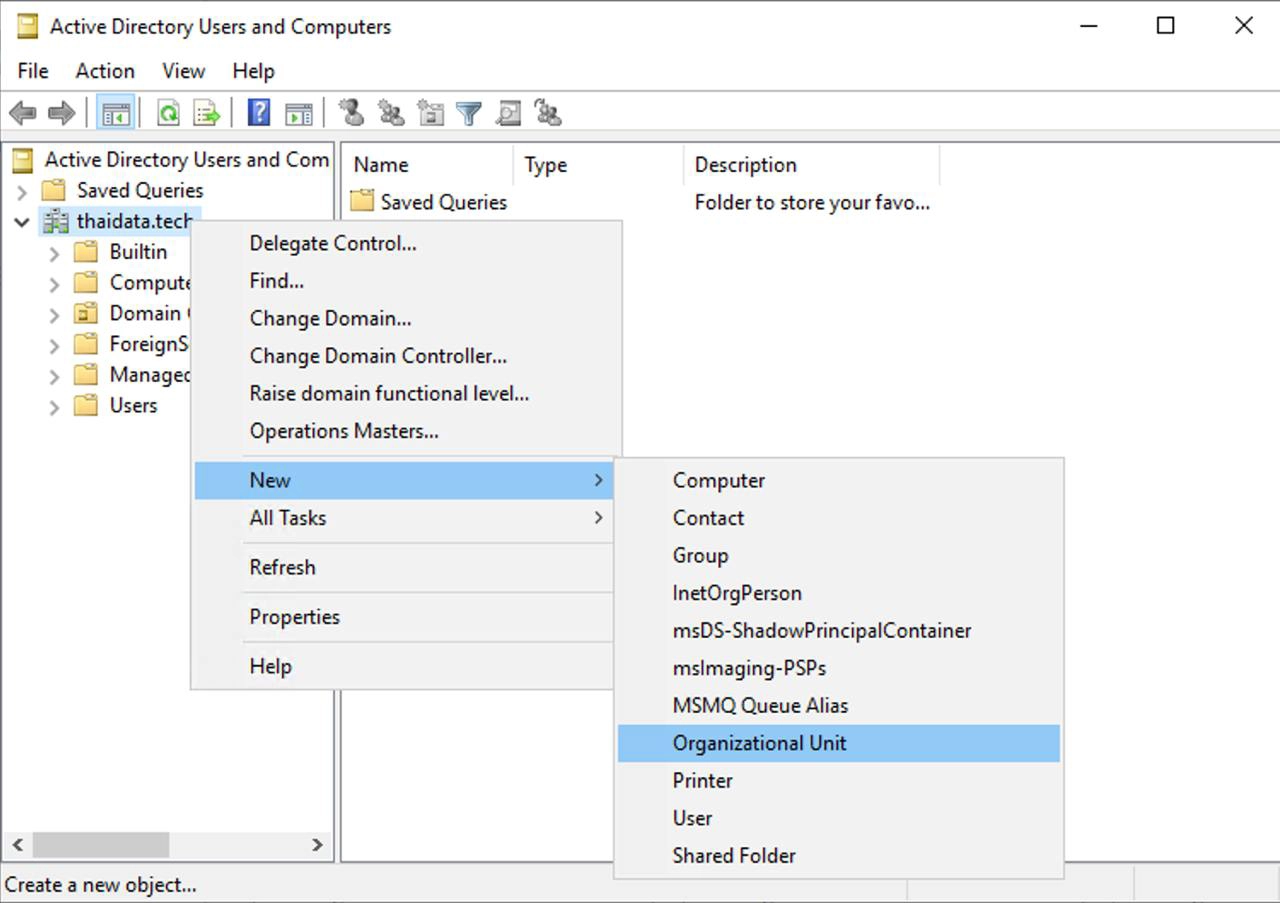This screenshot has width=1280, height=903.
Task: Open the New submenu entry
Action: pos(405,480)
